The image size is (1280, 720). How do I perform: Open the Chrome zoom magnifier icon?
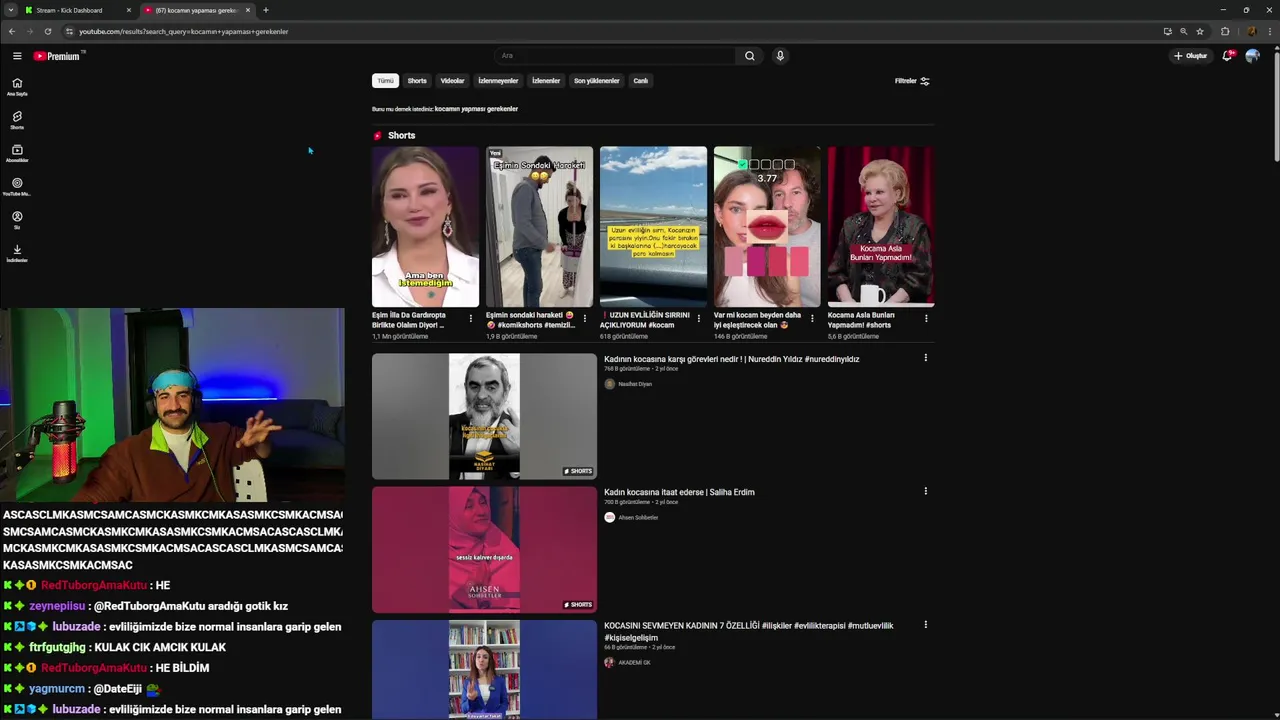pos(1183,31)
